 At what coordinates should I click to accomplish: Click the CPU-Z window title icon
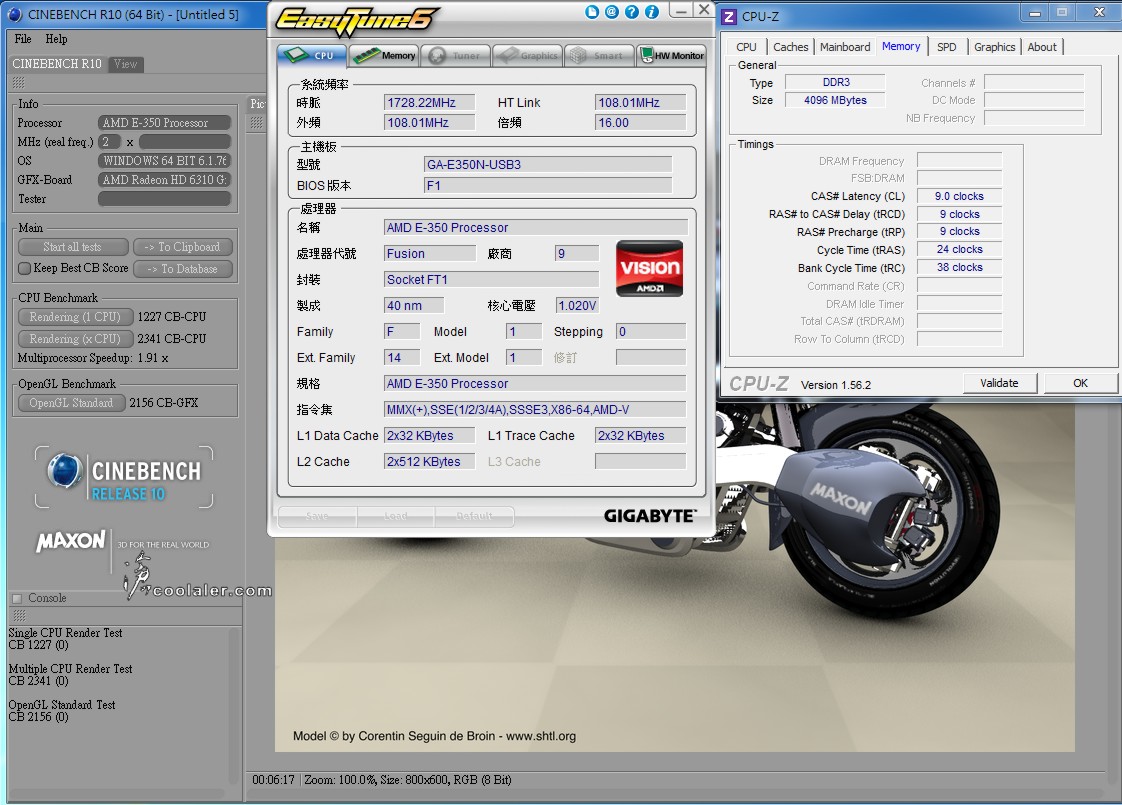coord(729,16)
